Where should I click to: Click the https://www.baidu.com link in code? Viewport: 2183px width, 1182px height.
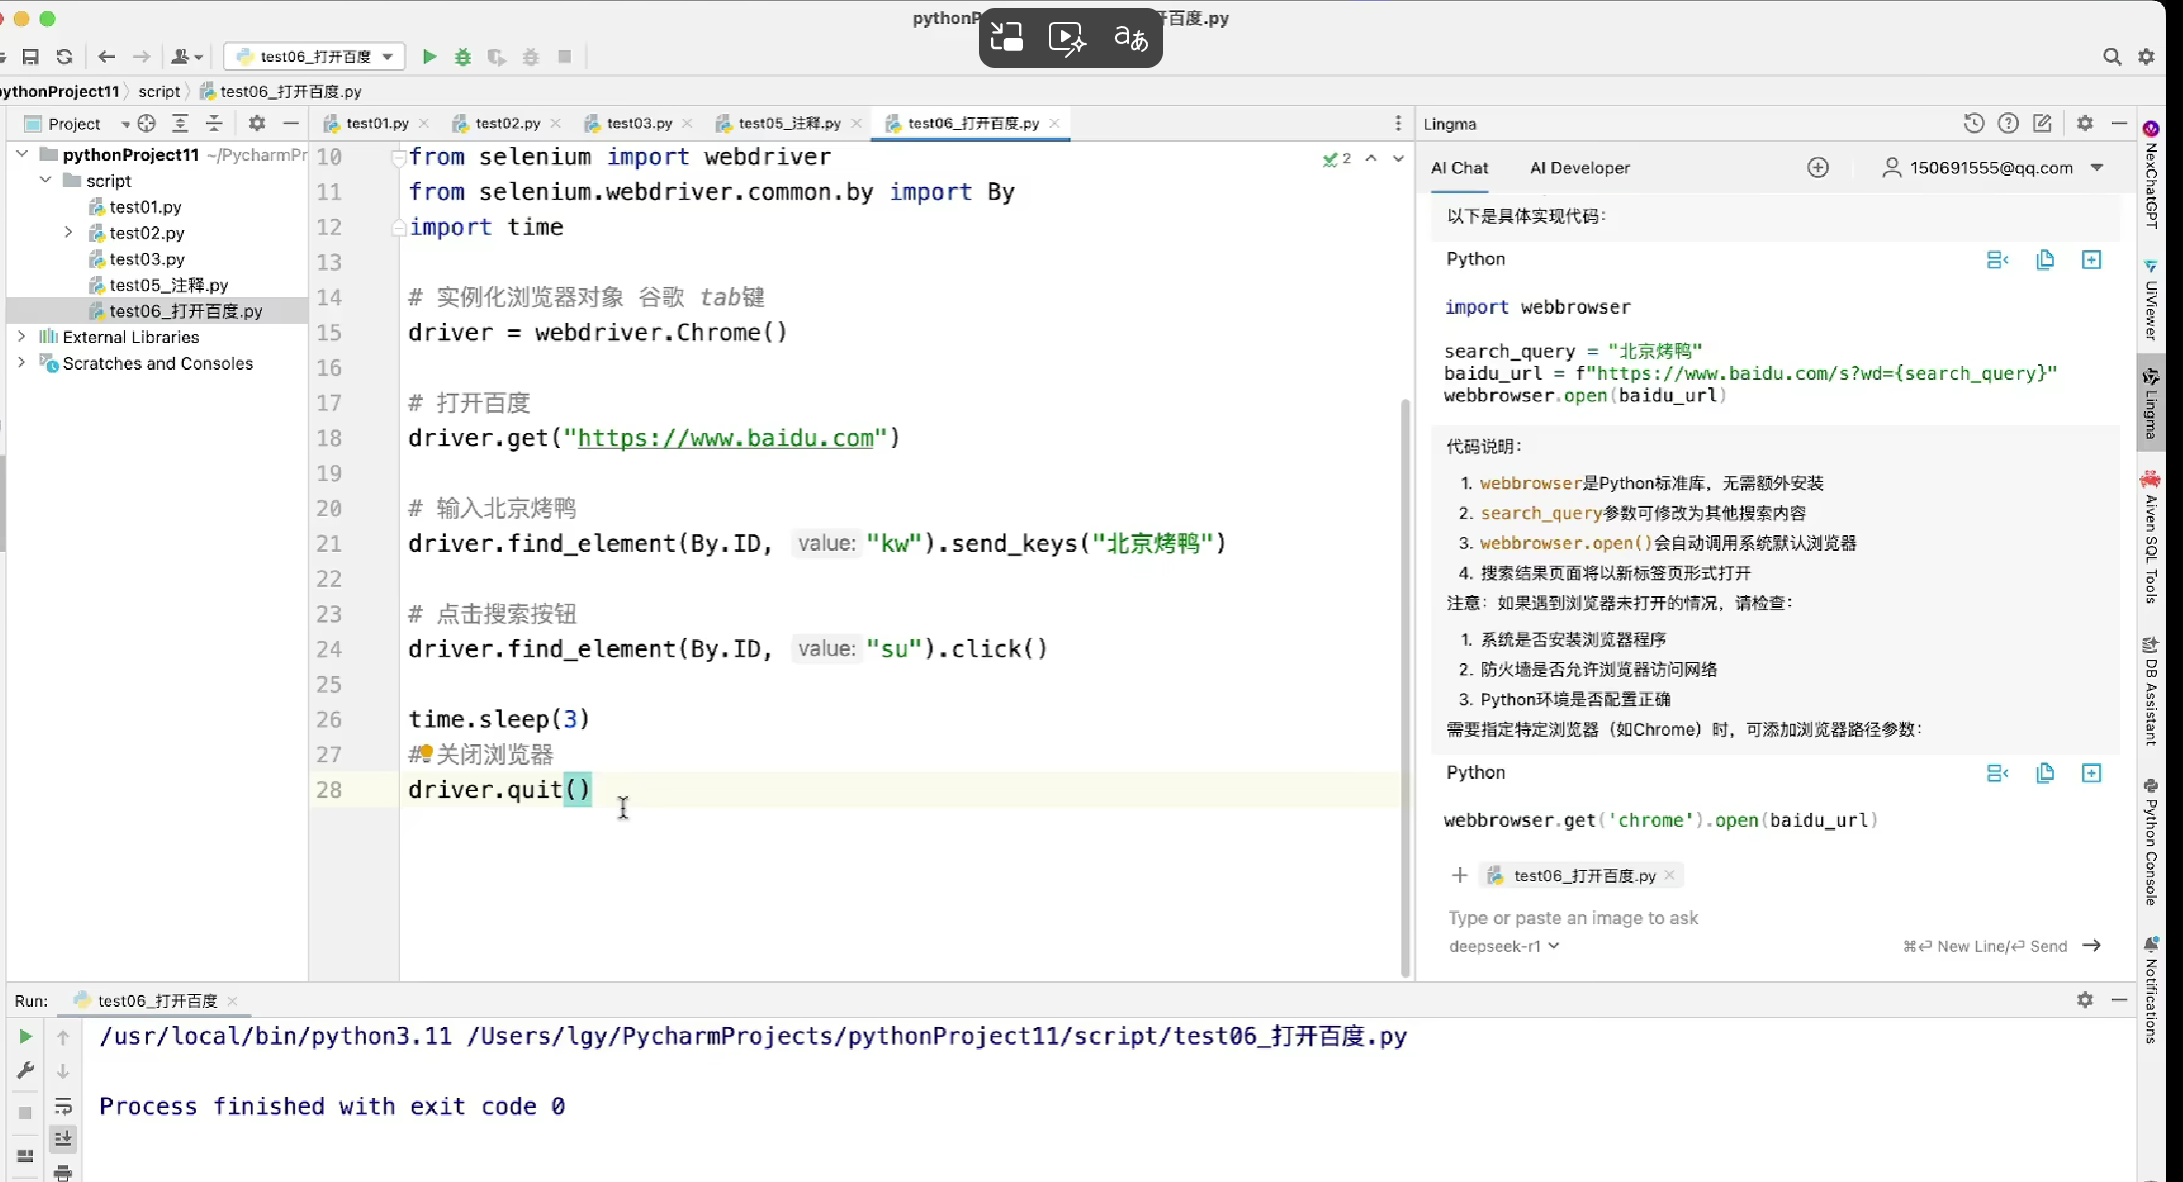click(x=725, y=438)
